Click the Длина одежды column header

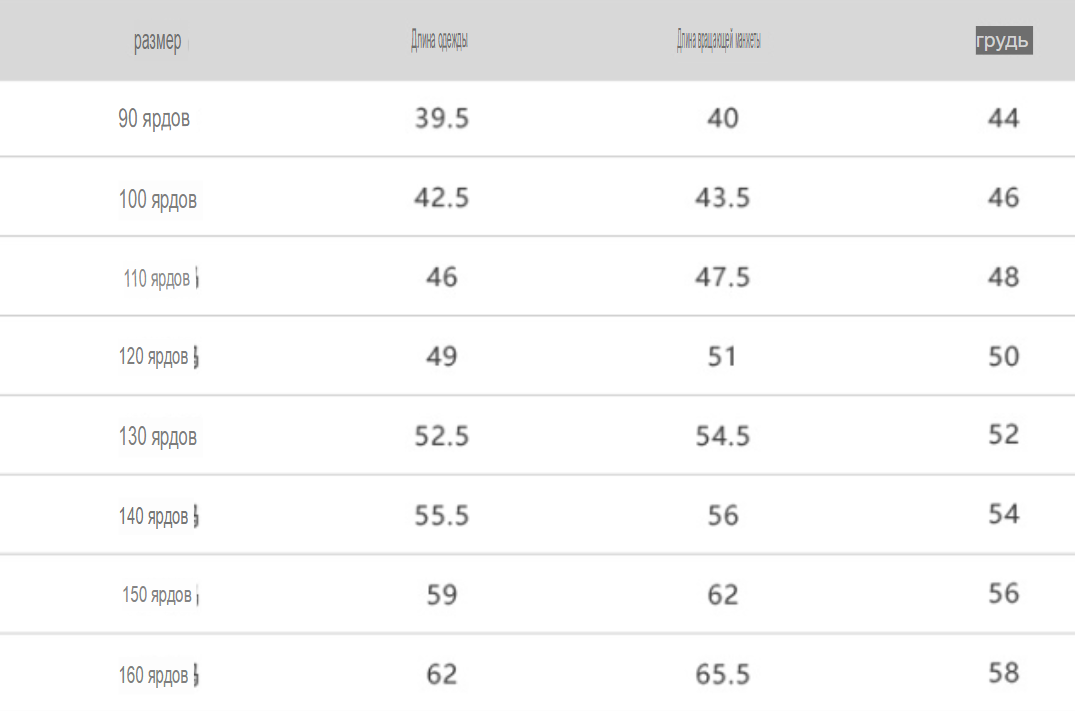click(x=439, y=40)
